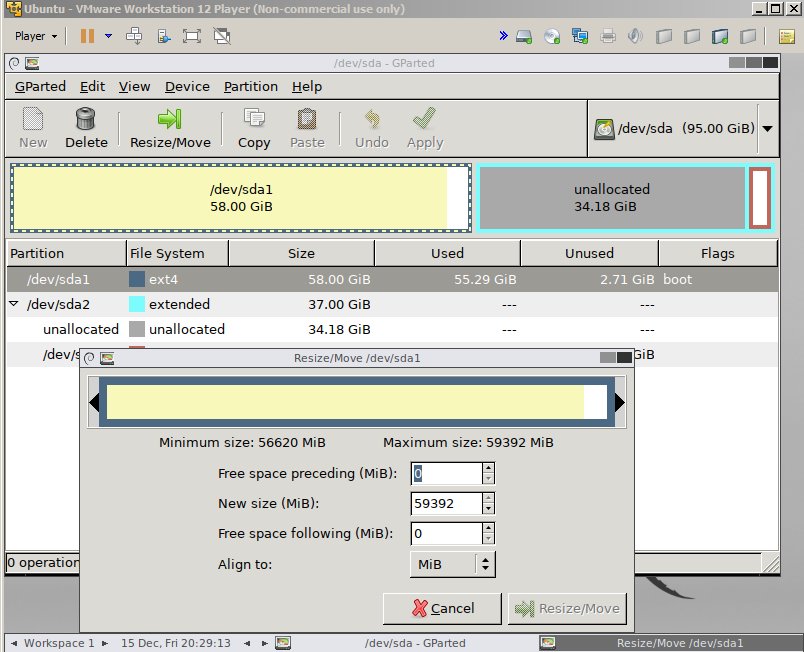This screenshot has width=804, height=652.
Task: Click the Flags column header
Action: (x=718, y=253)
